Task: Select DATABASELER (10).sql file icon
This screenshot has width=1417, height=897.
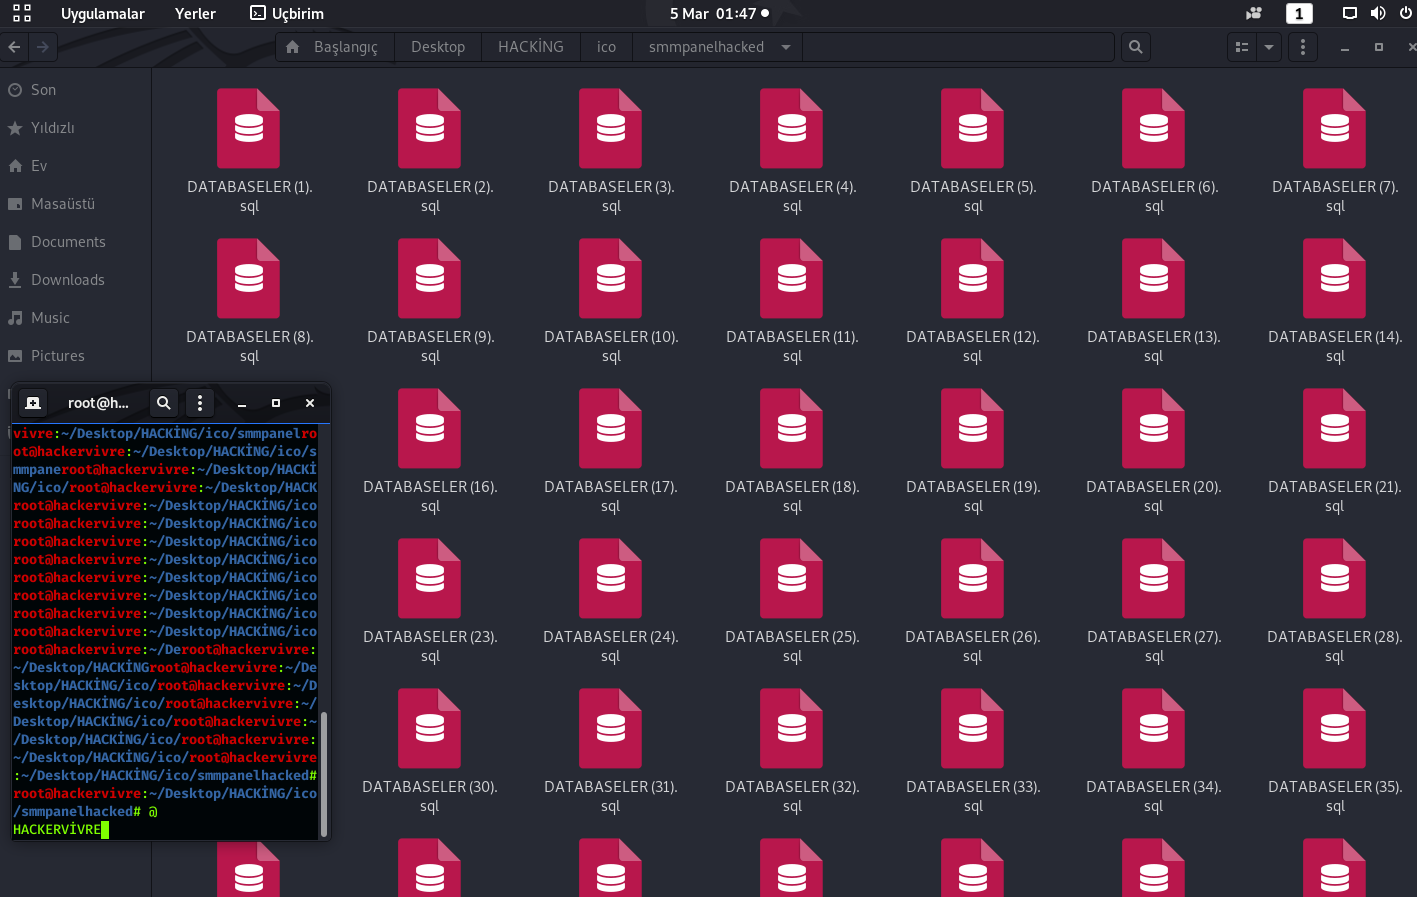Action: [611, 278]
